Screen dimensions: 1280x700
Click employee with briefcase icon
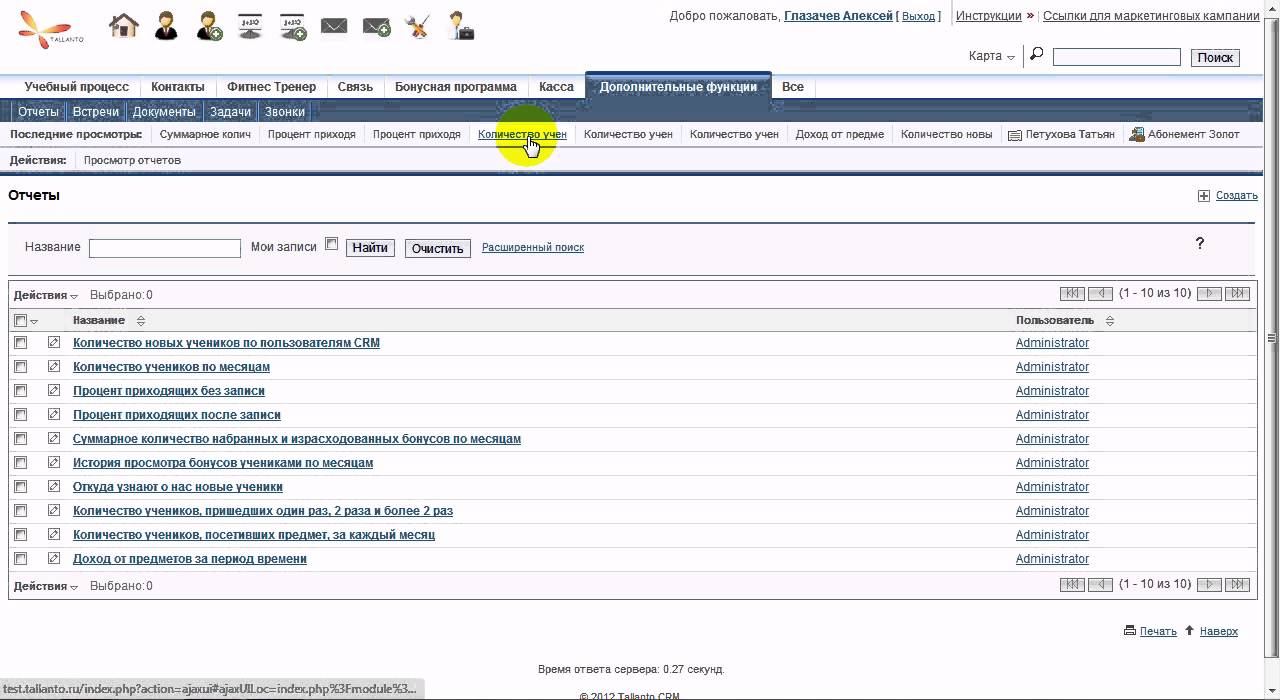point(461,26)
